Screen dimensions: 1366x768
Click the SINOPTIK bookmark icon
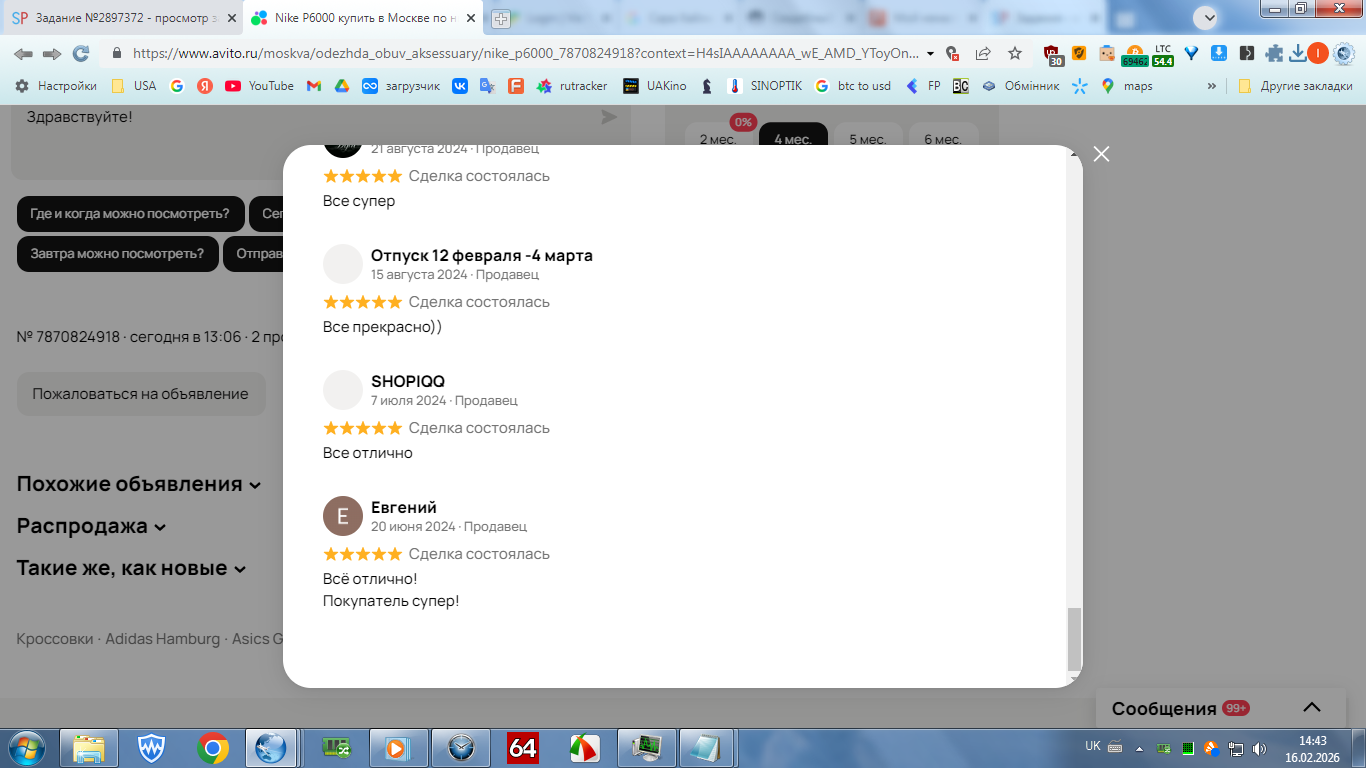click(734, 86)
